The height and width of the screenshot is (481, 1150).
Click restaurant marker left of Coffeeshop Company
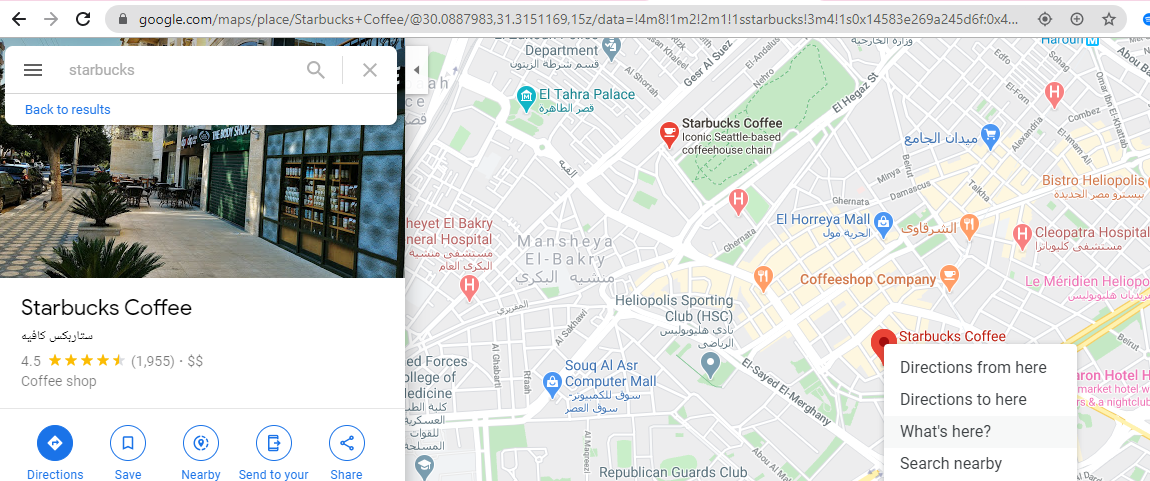pyautogui.click(x=764, y=277)
